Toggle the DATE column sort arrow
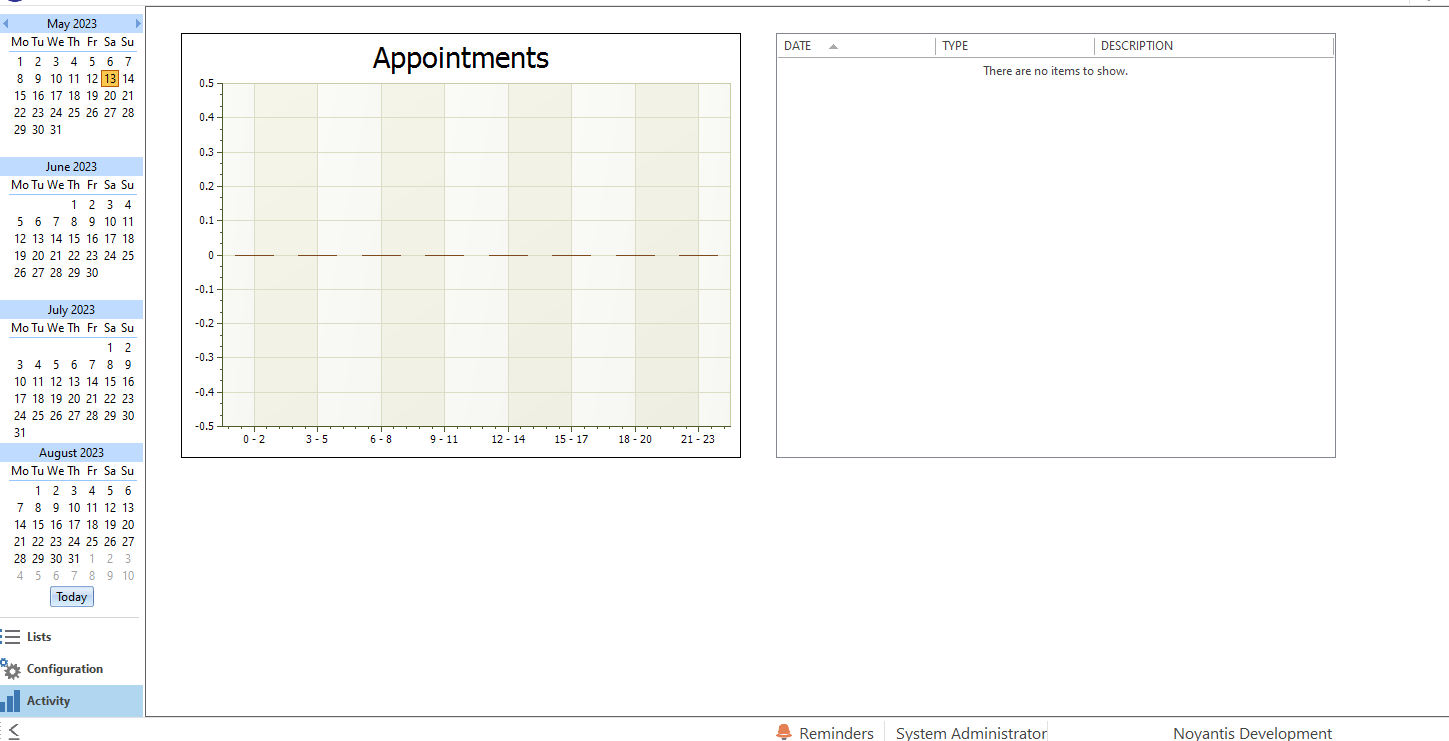The width and height of the screenshot is (1449, 741). (x=833, y=46)
